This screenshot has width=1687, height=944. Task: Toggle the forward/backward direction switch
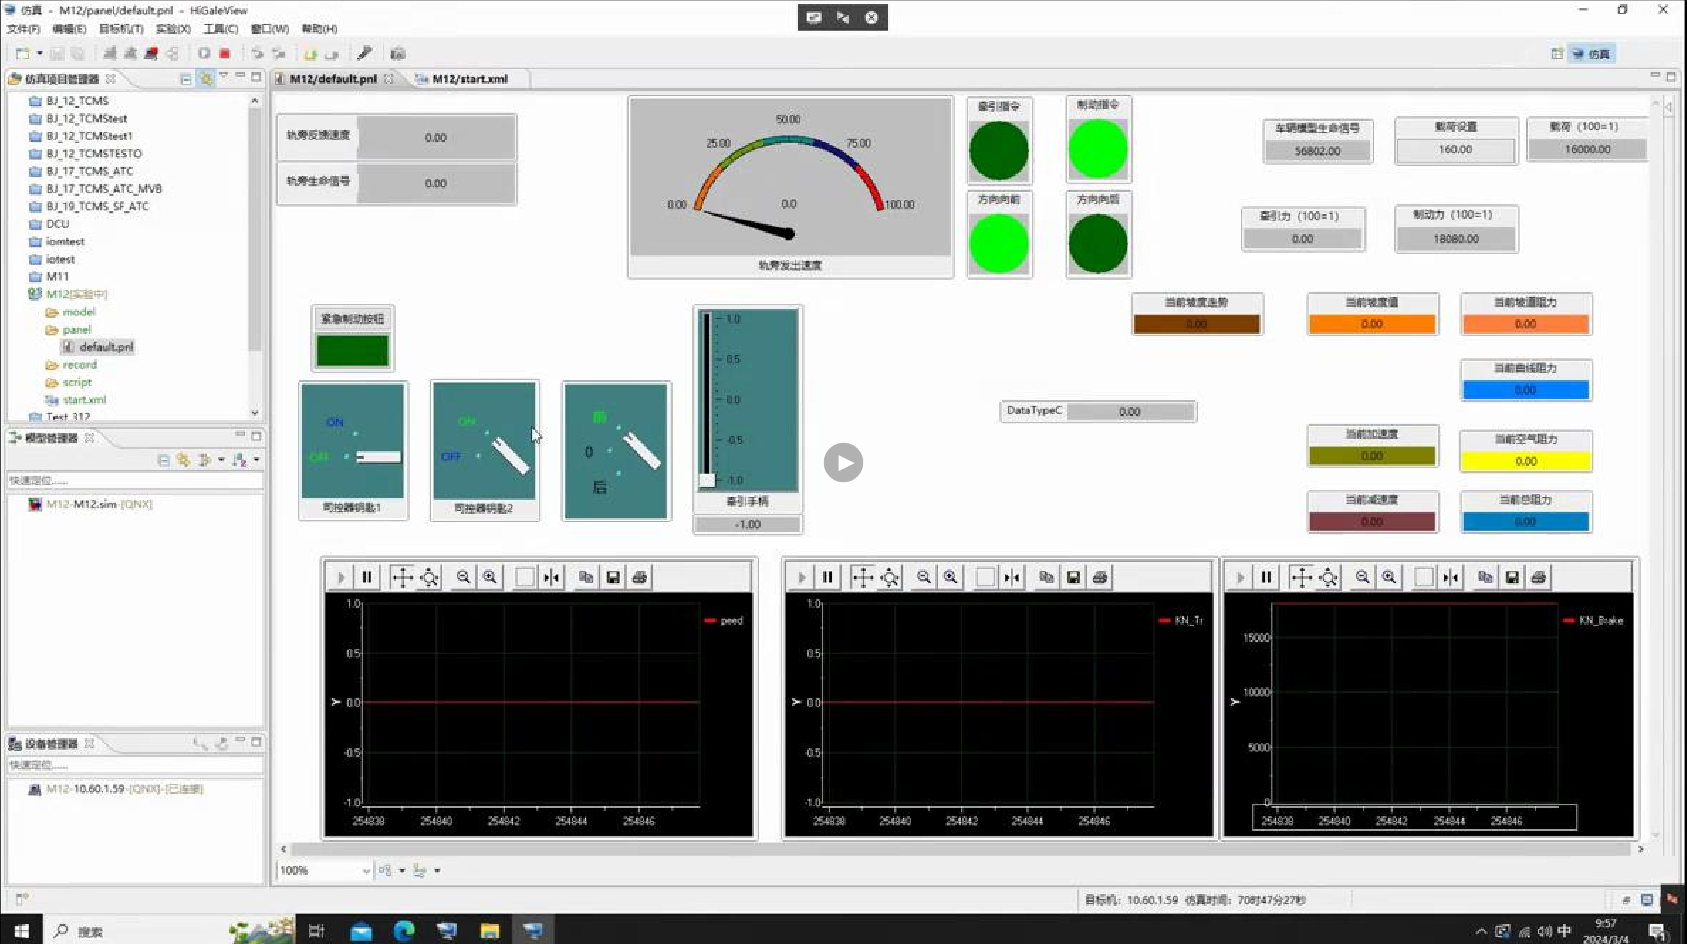tap(616, 450)
